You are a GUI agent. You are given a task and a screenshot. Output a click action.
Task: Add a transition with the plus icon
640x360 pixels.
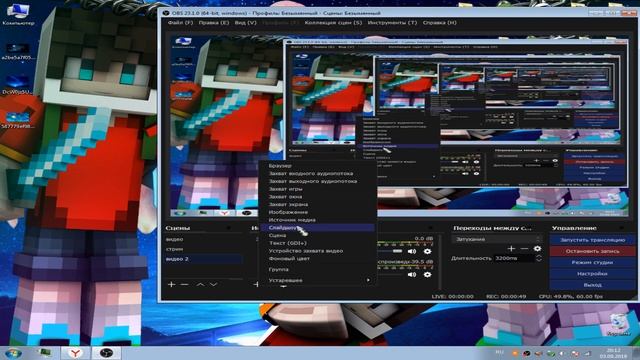[511, 248]
